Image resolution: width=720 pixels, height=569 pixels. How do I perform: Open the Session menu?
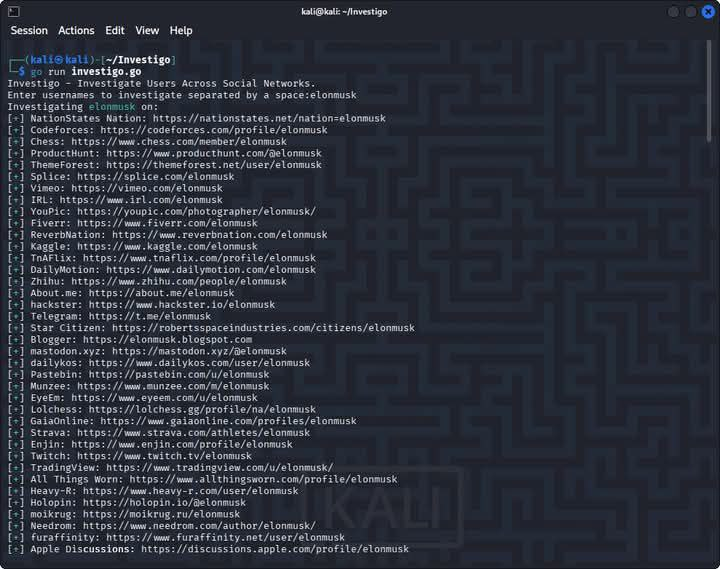pos(29,30)
